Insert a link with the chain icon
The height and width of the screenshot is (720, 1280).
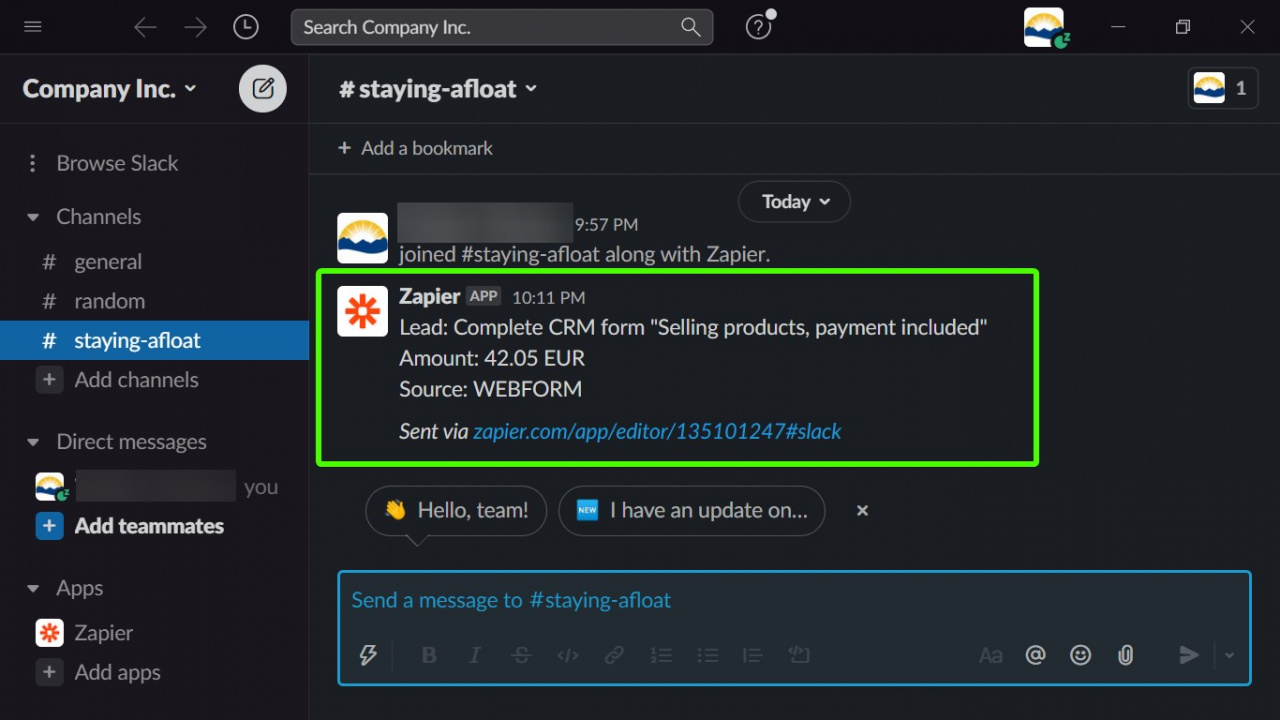pyautogui.click(x=614, y=655)
